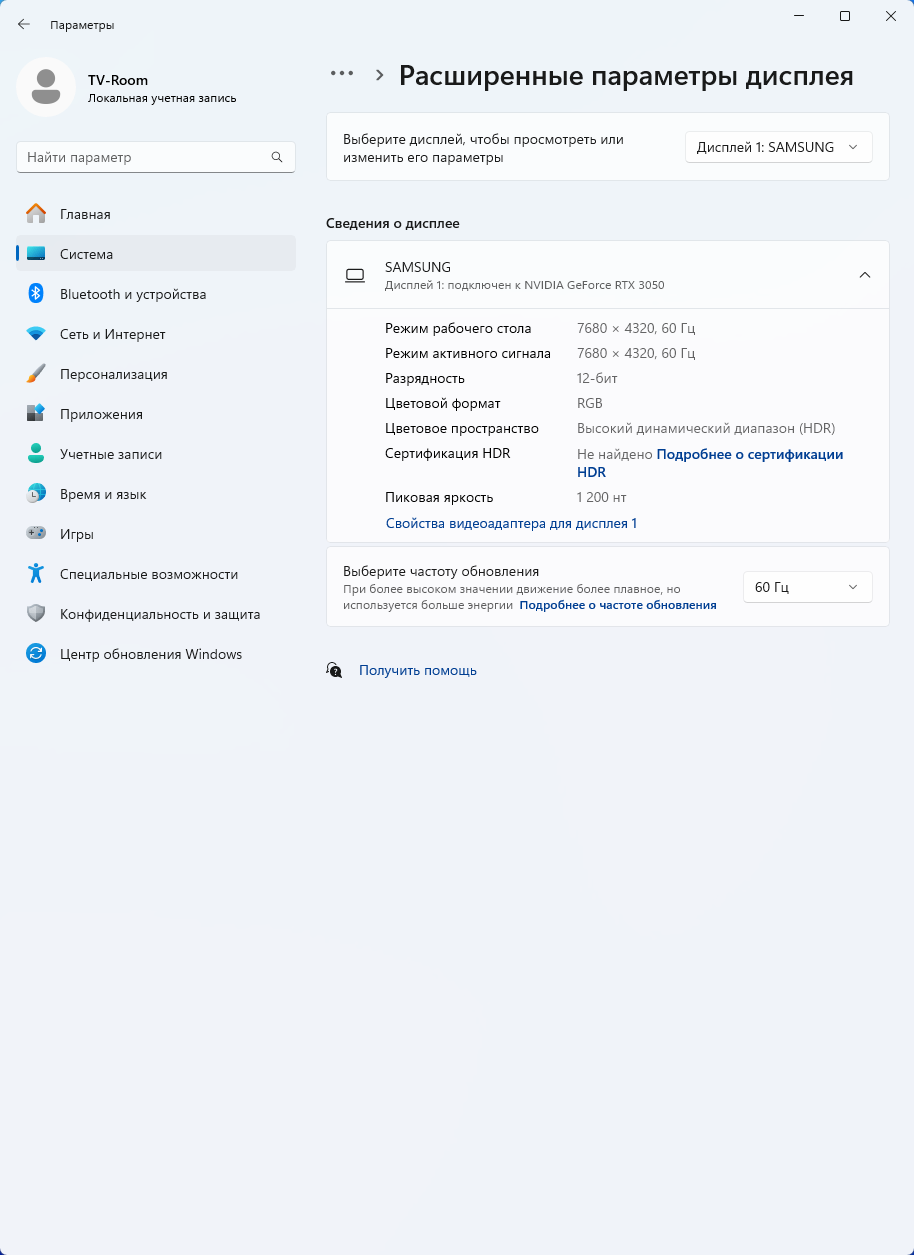The height and width of the screenshot is (1255, 914).
Task: Click the Центр обновления Windows icon
Action: 36,654
